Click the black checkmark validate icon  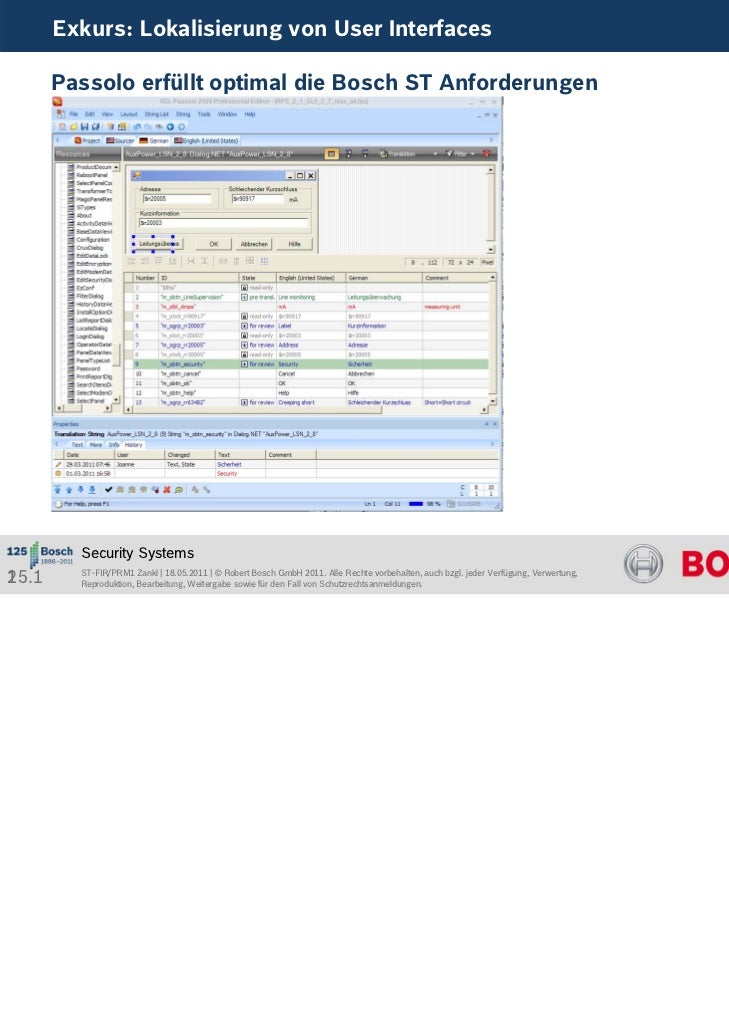(x=108, y=489)
